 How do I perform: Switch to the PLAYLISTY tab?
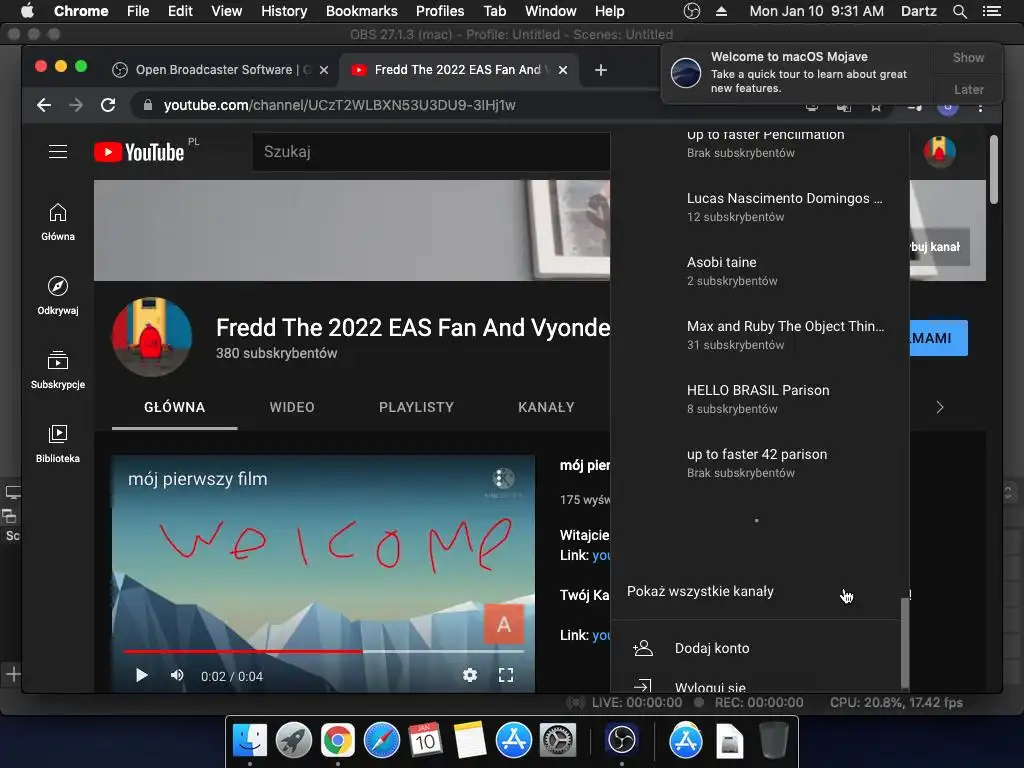pos(416,408)
